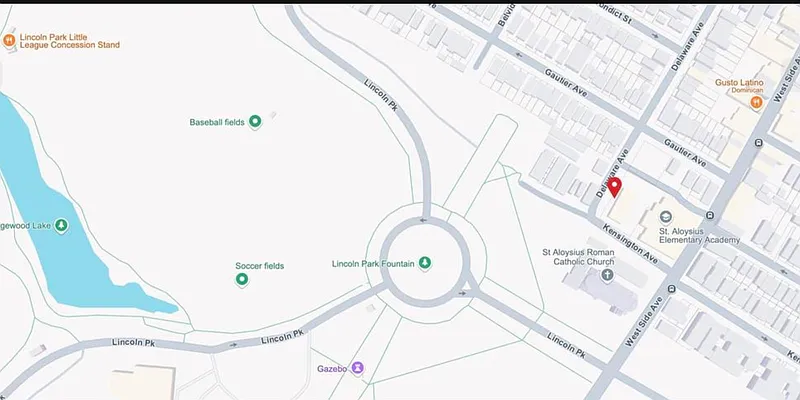Image resolution: width=800 pixels, height=400 pixels.
Task: Select the Gazebo text label
Action: pyautogui.click(x=329, y=369)
